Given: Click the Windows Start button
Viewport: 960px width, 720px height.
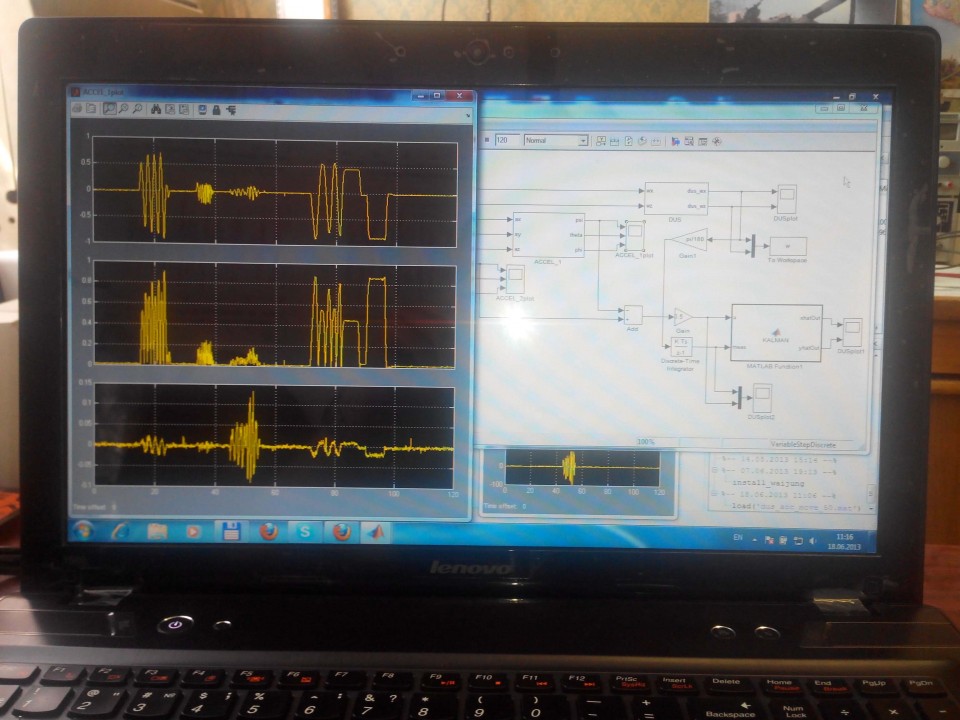Looking at the screenshot, I should click(84, 531).
